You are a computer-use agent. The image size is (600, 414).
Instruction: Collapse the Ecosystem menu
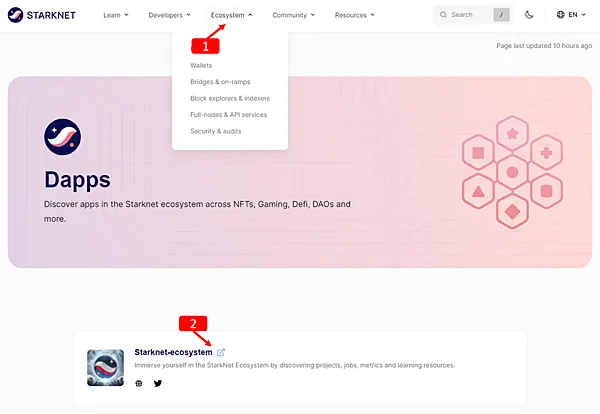point(232,15)
